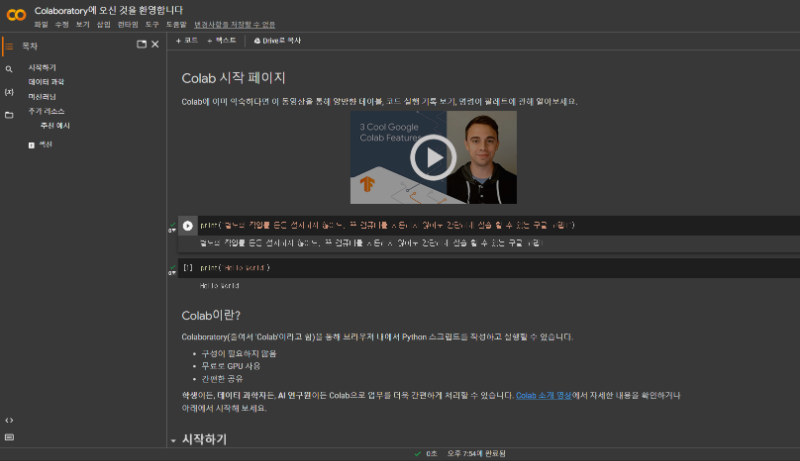Click into the Hello world code cell
800x461 pixels.
(499, 268)
